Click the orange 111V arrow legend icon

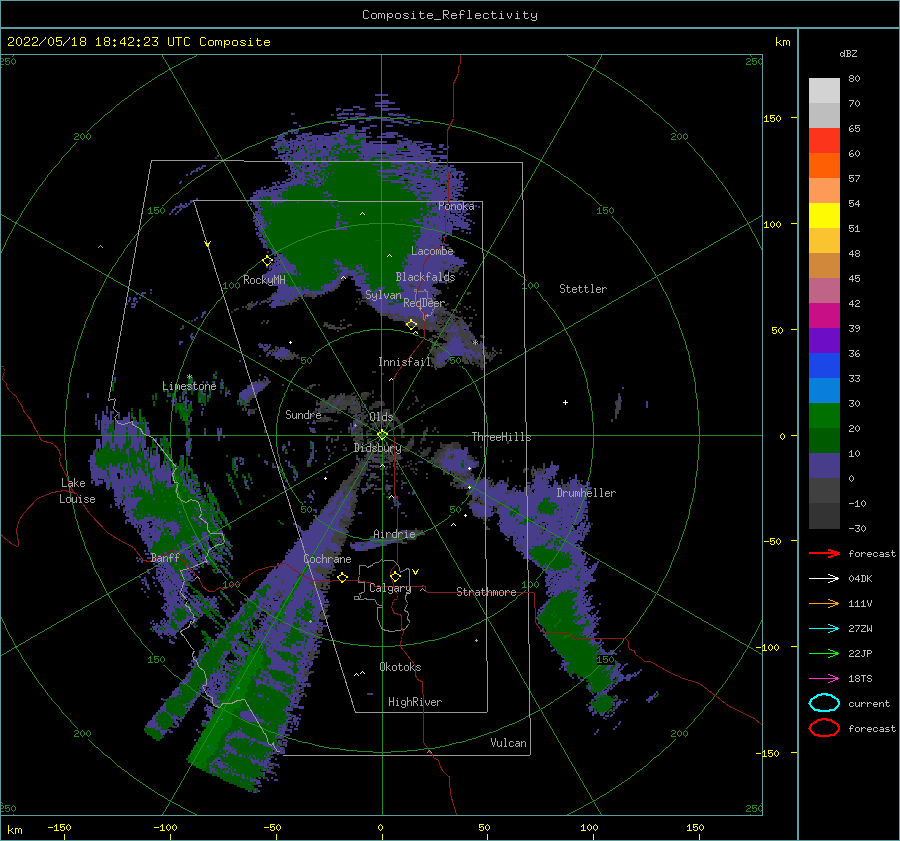824,603
